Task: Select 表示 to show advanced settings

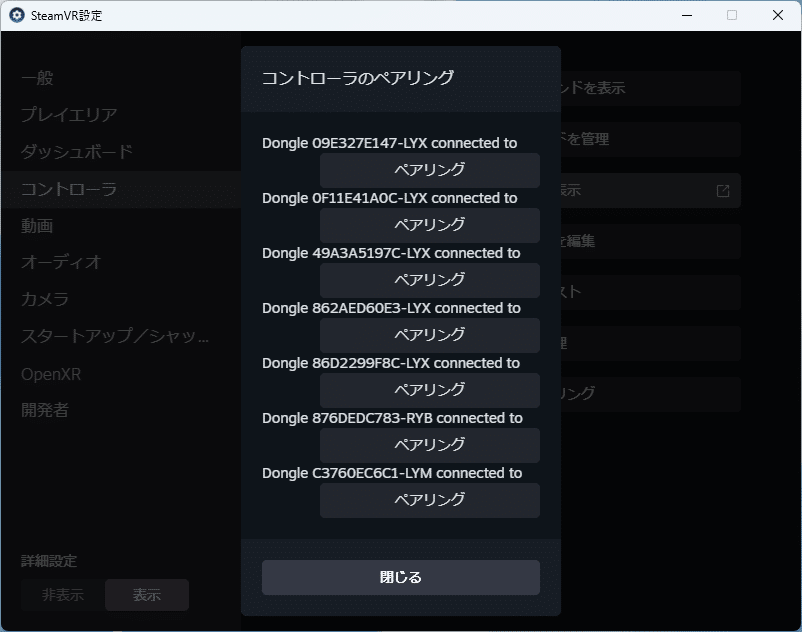Action: pyautogui.click(x=146, y=595)
